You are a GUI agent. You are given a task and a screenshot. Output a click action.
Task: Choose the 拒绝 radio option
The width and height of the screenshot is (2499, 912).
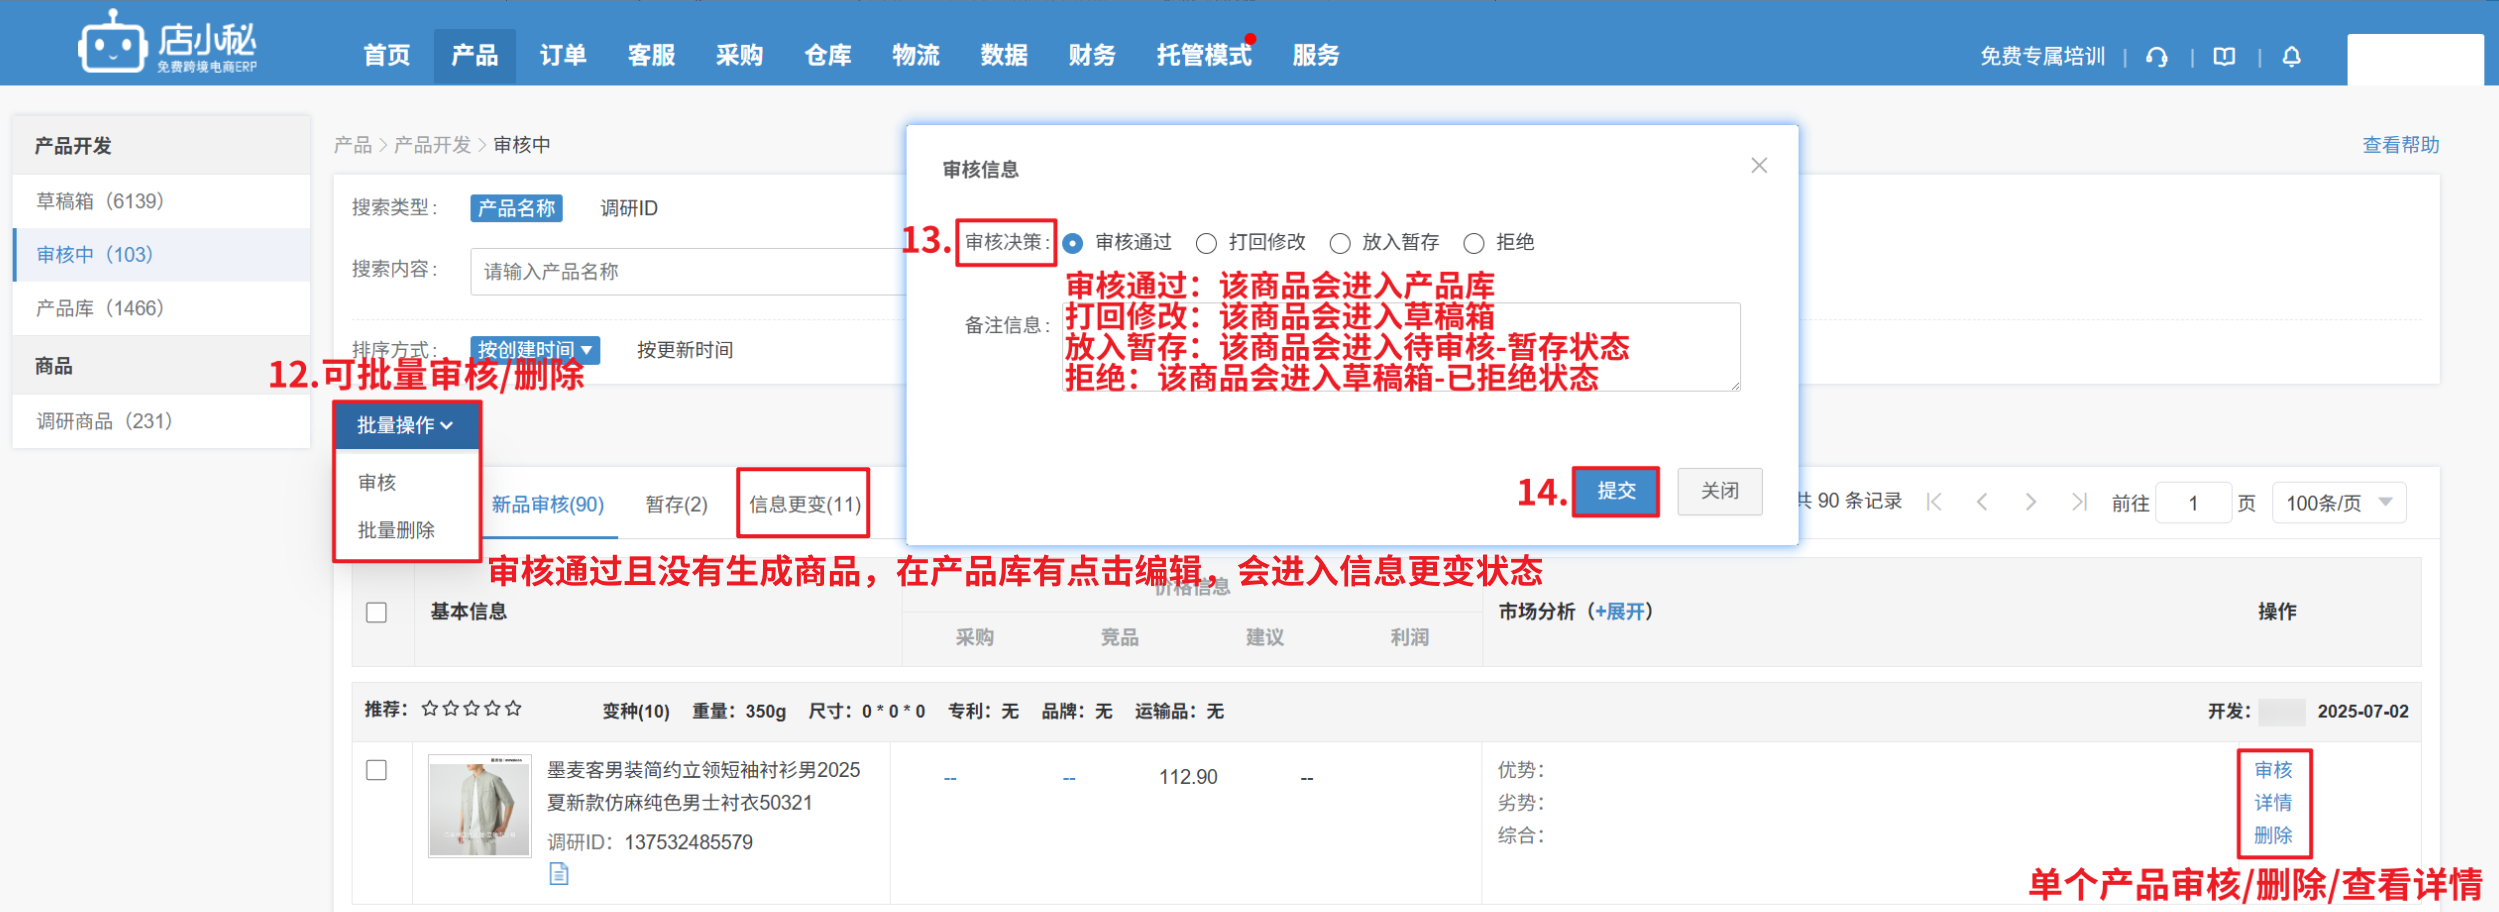tap(1474, 243)
